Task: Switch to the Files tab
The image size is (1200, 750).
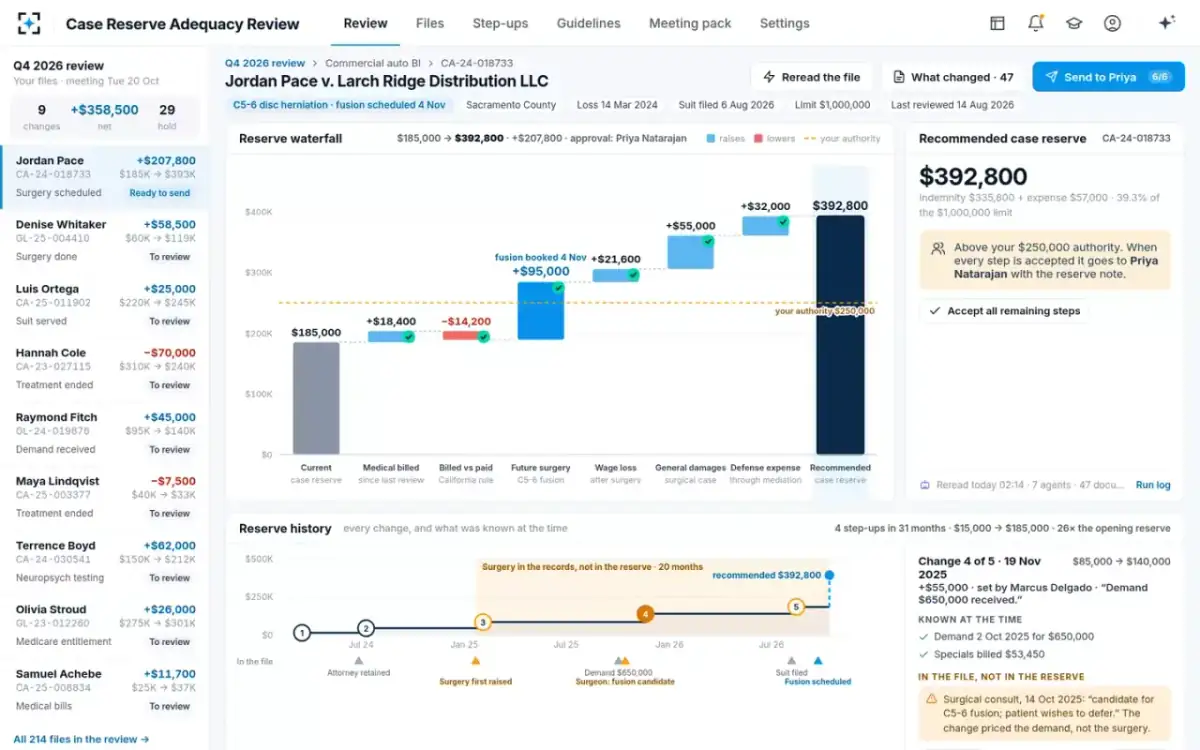Action: click(x=430, y=23)
